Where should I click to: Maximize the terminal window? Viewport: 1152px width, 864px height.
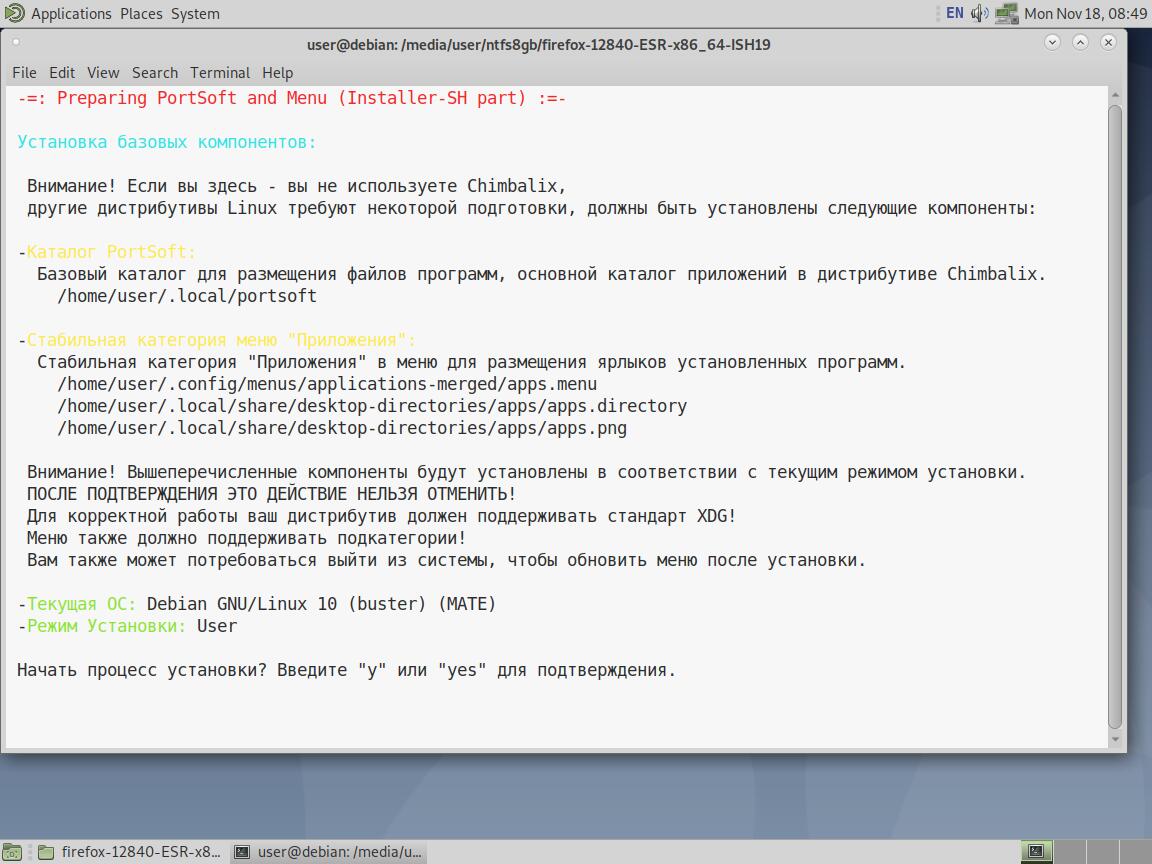pyautogui.click(x=1080, y=43)
